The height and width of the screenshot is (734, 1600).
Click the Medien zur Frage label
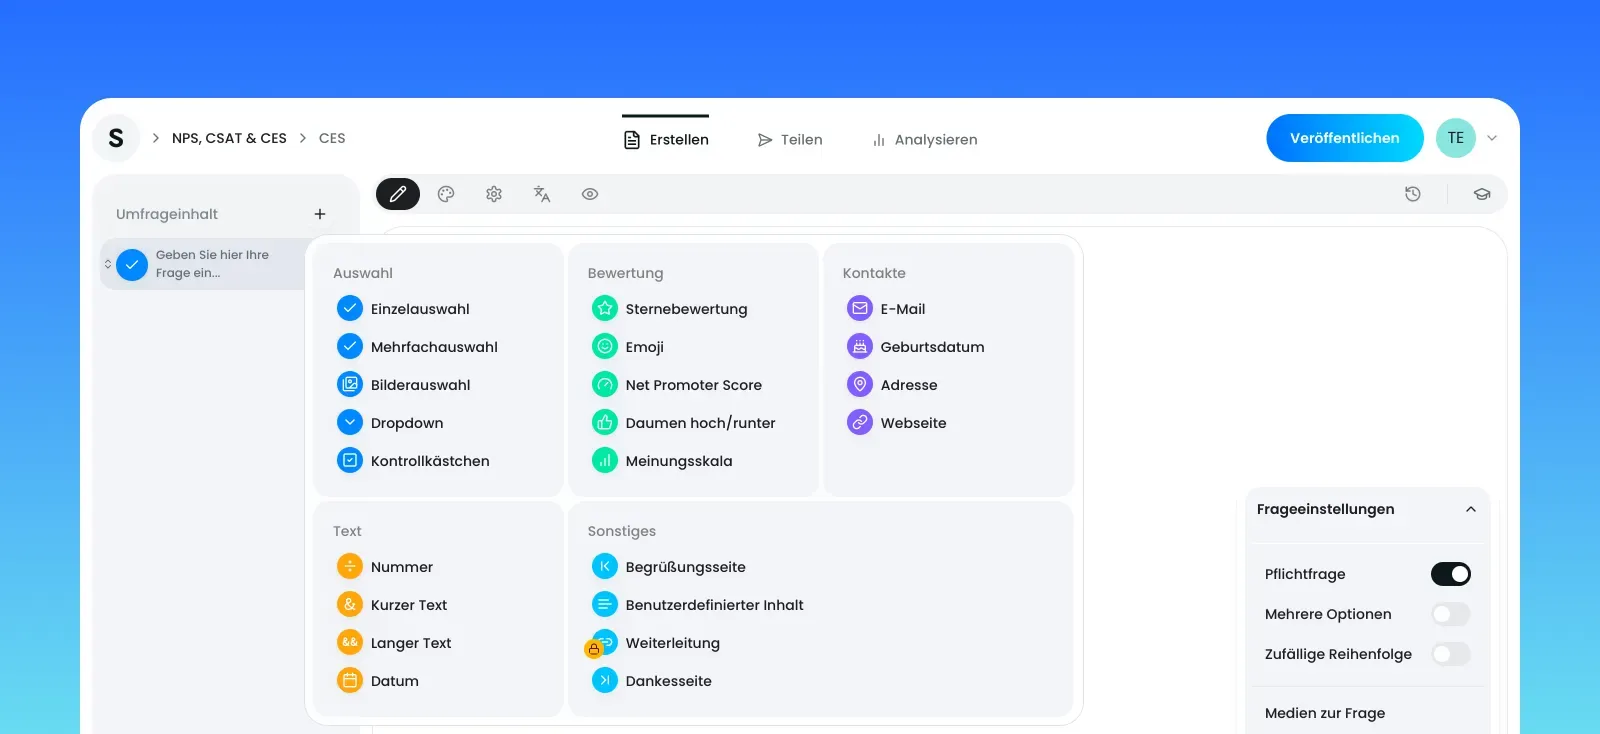coord(1325,713)
